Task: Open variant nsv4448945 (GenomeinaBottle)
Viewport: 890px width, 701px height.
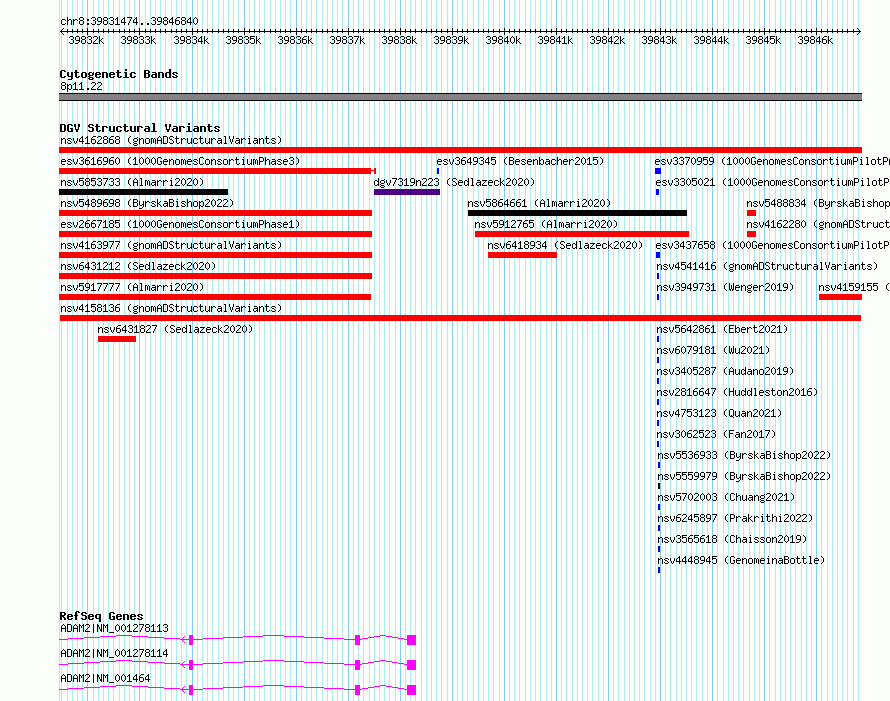Action: pyautogui.click(x=741, y=560)
